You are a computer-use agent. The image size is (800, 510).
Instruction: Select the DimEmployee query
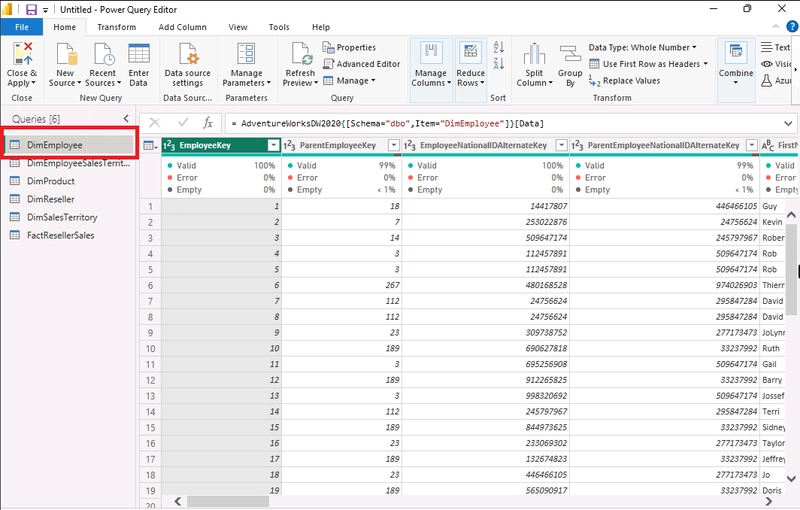(68, 145)
